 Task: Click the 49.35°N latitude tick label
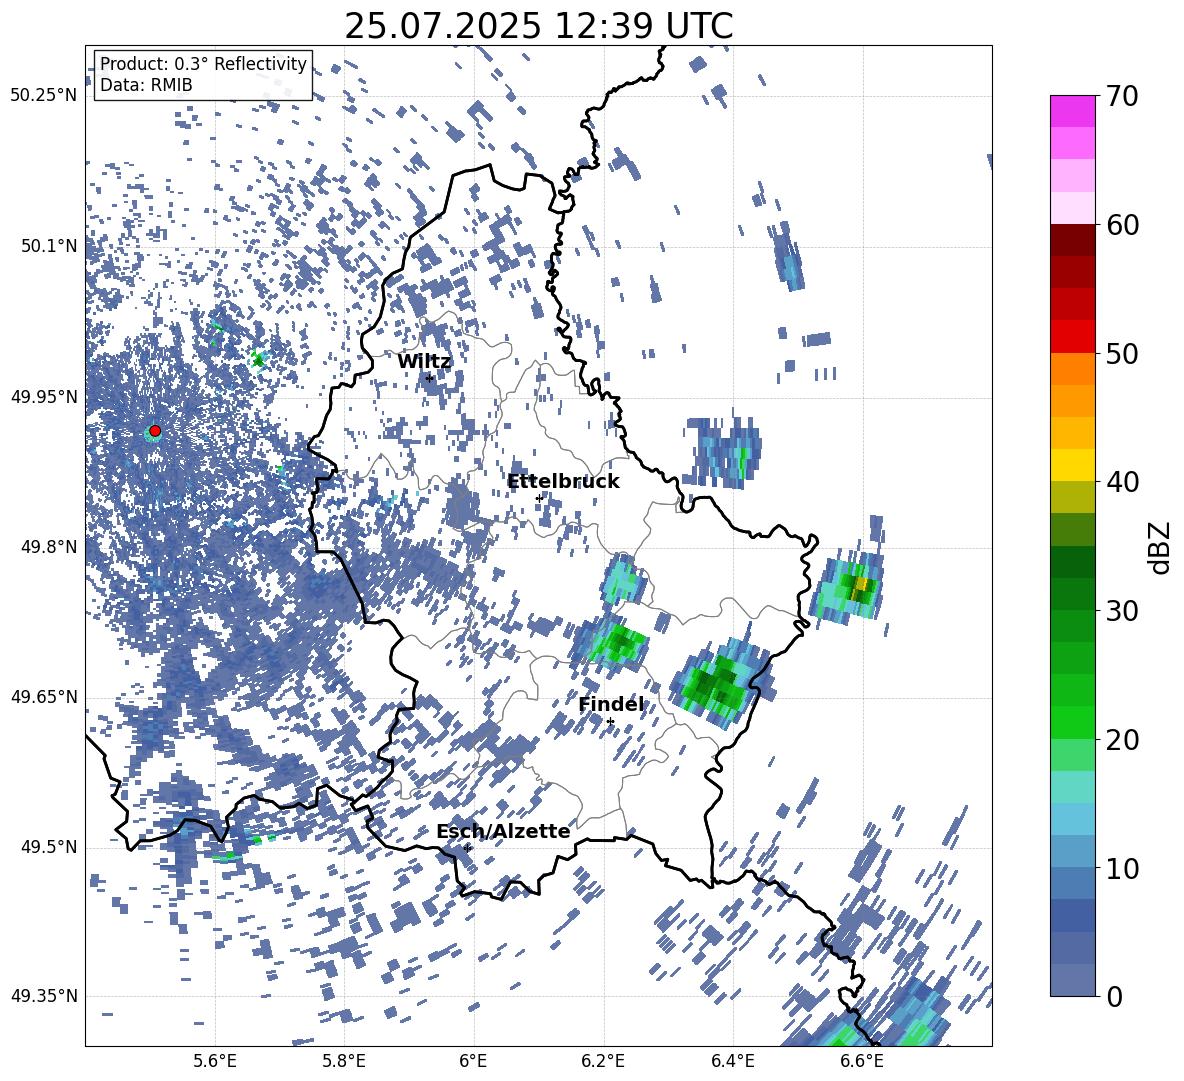(x=44, y=996)
